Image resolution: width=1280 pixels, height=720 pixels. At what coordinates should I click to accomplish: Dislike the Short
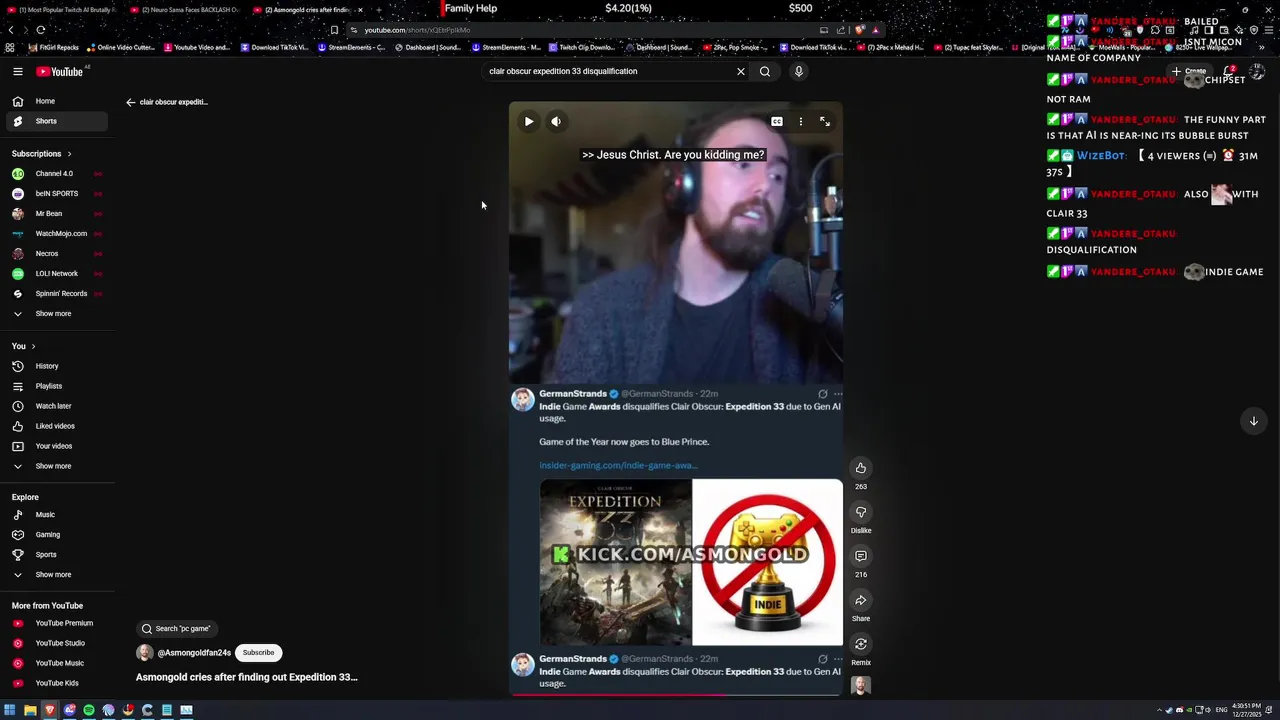point(860,512)
